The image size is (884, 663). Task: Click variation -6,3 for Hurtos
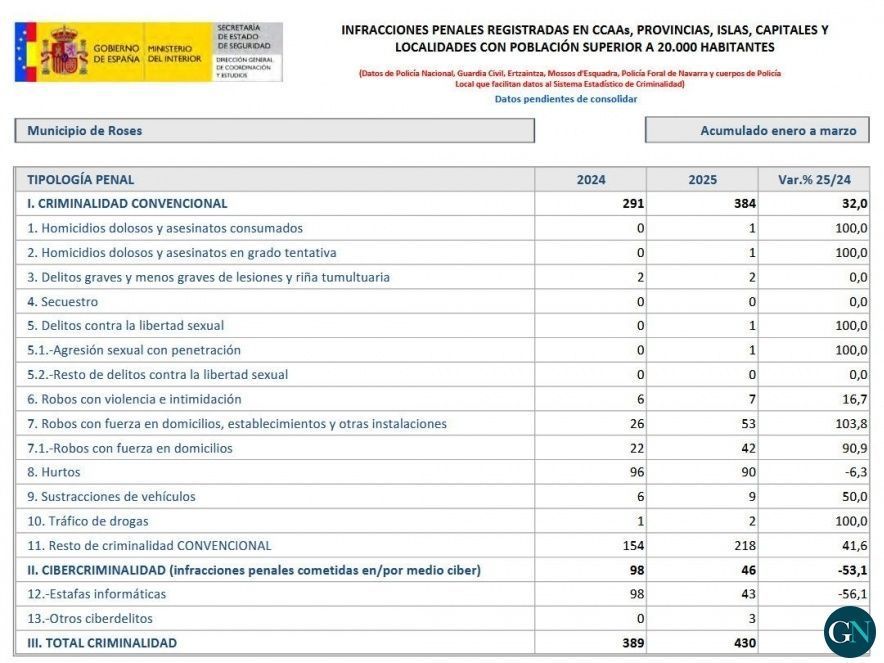pyautogui.click(x=856, y=472)
